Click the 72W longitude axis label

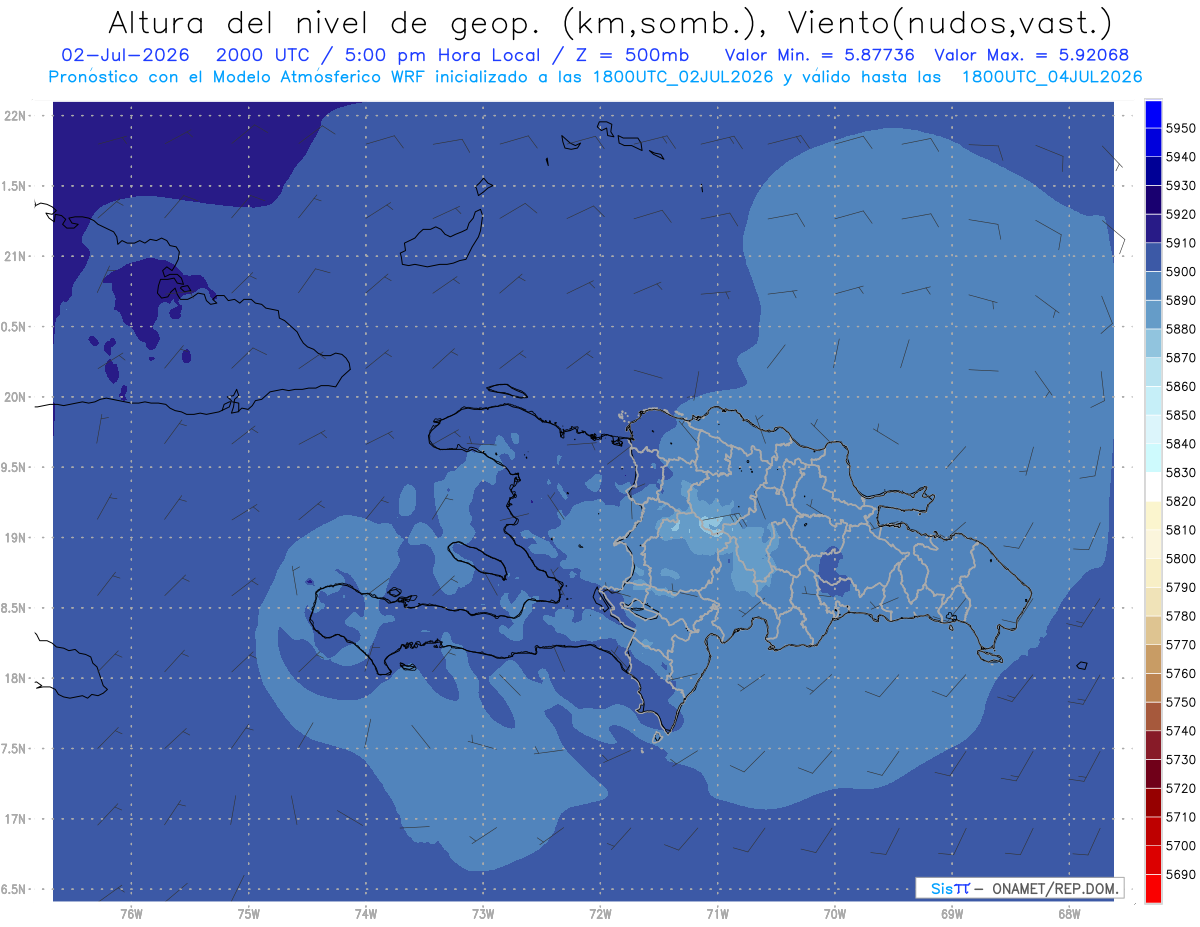coord(600,913)
